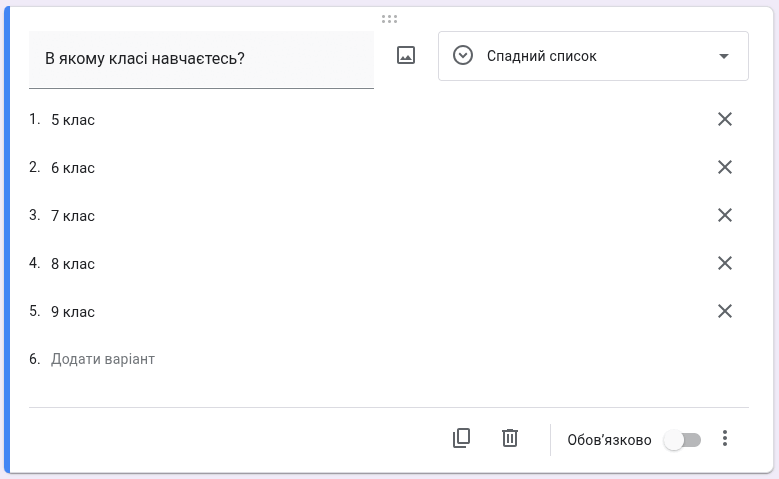Viewport: 779px width, 479px height.
Task: Click the drag handle dots above the question
Action: pyautogui.click(x=390, y=19)
